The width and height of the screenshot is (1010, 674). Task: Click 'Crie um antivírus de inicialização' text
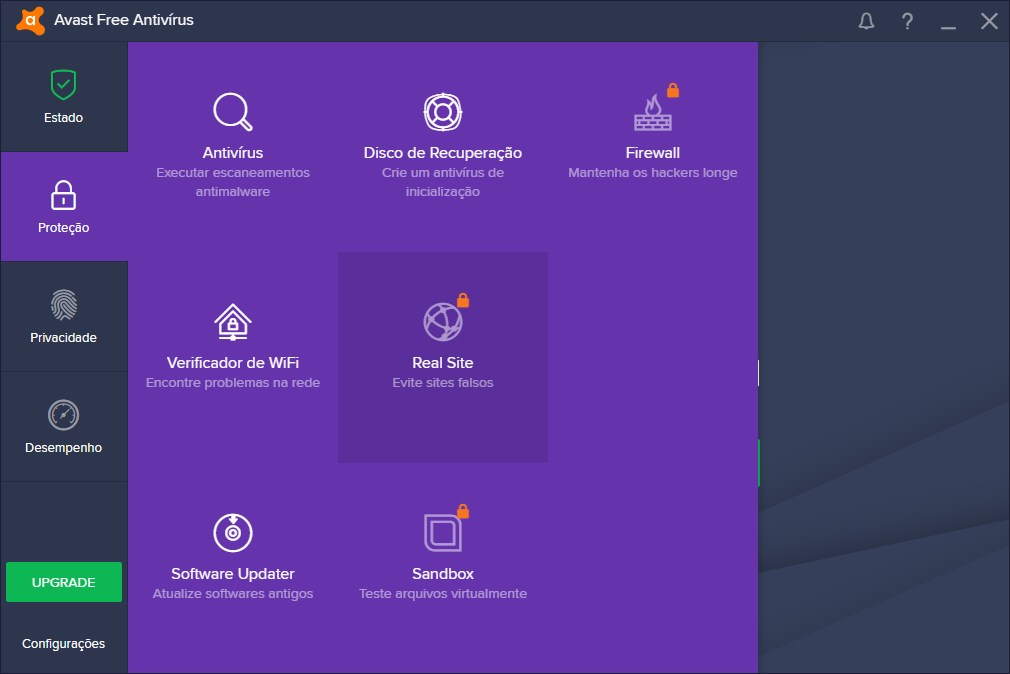click(443, 182)
